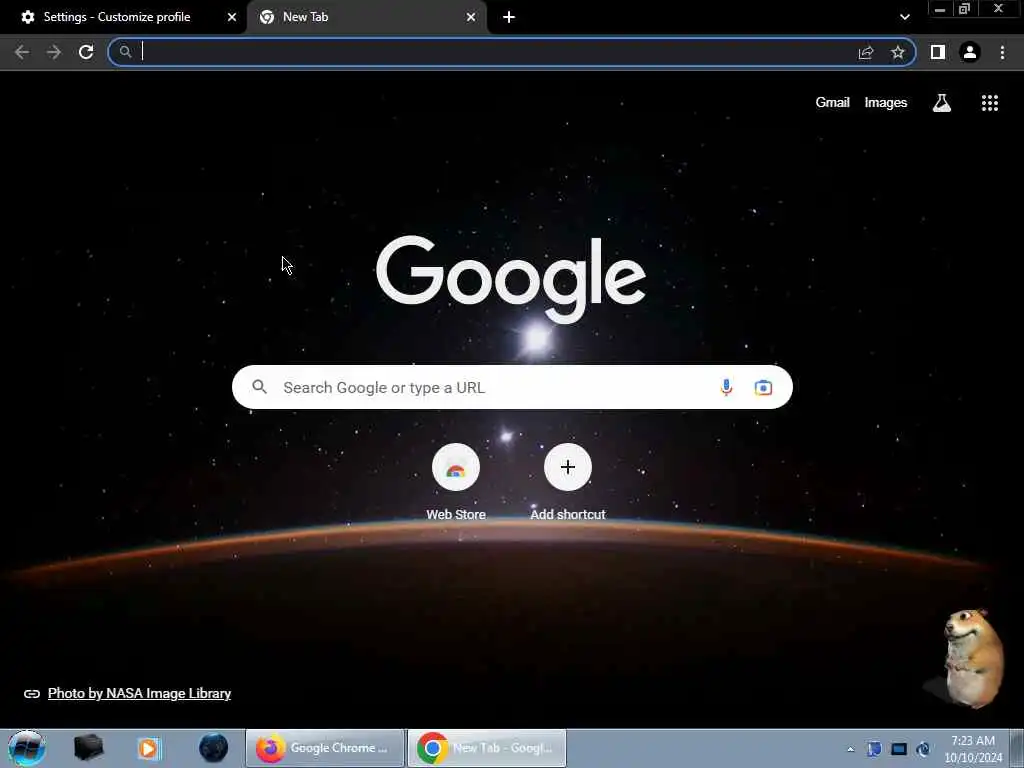Open the blue monitor tray icon
This screenshot has width=1024, height=768.
point(899,749)
